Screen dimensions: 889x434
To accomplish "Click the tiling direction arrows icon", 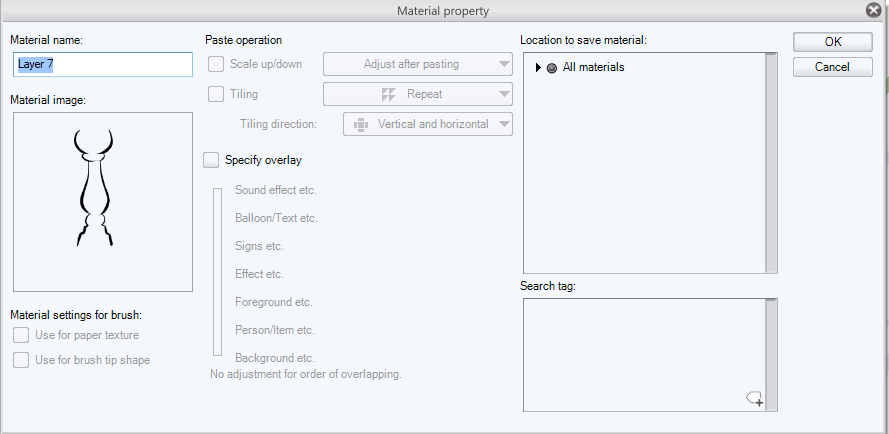I will pos(361,124).
